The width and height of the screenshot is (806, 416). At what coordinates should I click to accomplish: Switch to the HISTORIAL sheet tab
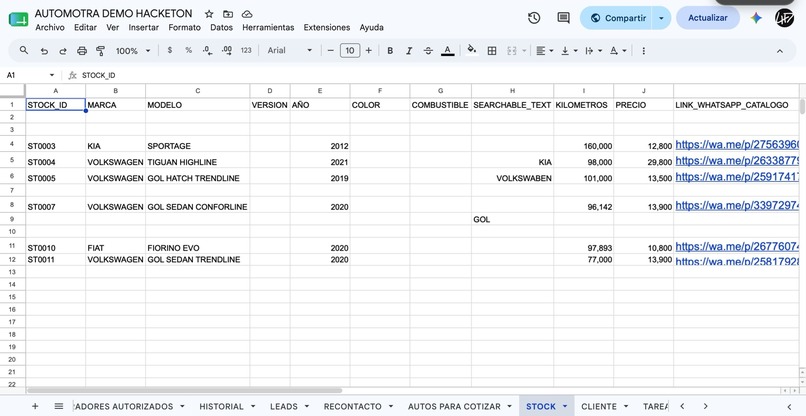point(222,406)
